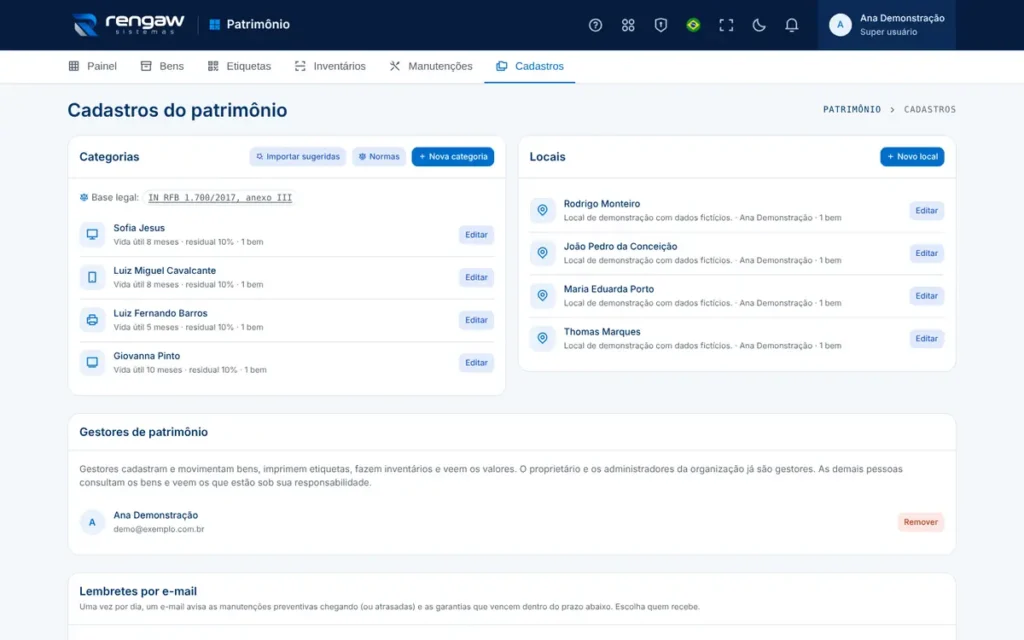Viewport: 1024px width, 640px height.
Task: Click PATRIMÔNIO in the breadcrumb
Action: click(x=852, y=109)
